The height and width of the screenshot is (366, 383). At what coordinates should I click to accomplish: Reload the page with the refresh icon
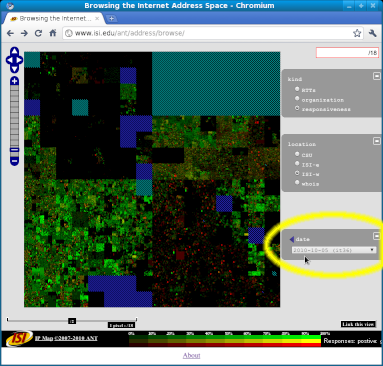[38, 33]
